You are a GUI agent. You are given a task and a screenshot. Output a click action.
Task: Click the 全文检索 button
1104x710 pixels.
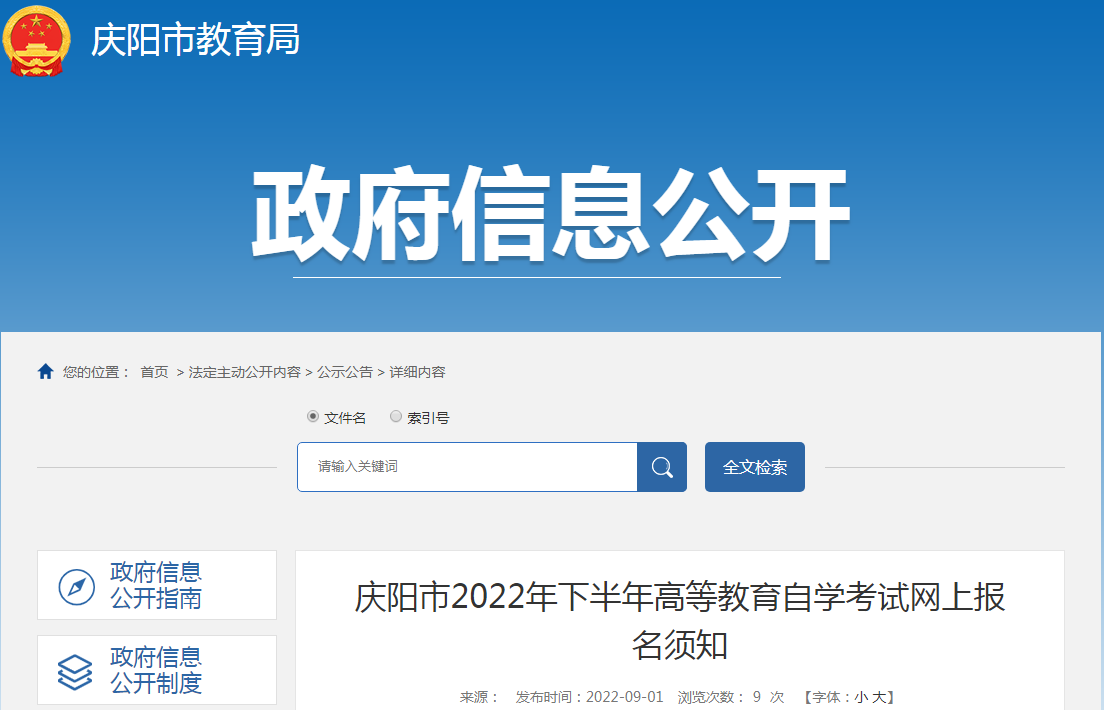[755, 467]
